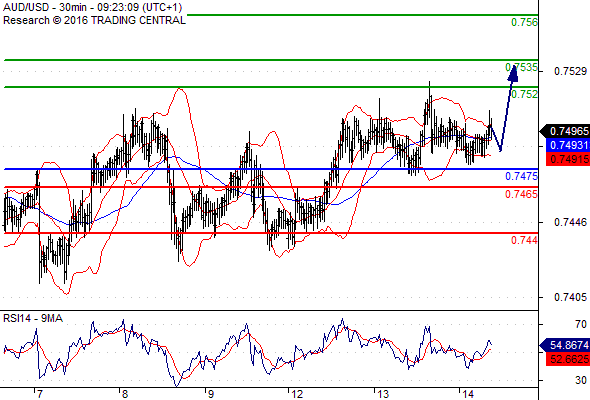590x400 pixels.
Task: Click the AUD/USD 30min chart title
Action: [93, 7]
